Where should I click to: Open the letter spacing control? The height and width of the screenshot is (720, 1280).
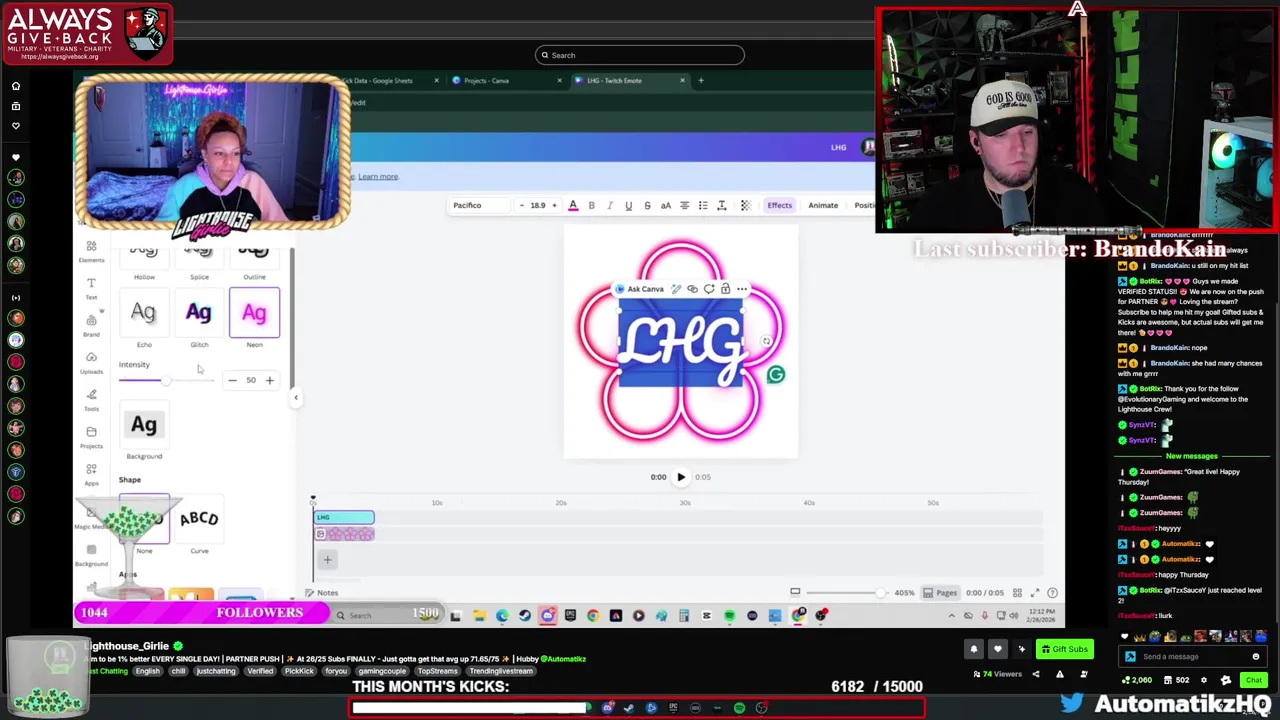click(x=722, y=205)
